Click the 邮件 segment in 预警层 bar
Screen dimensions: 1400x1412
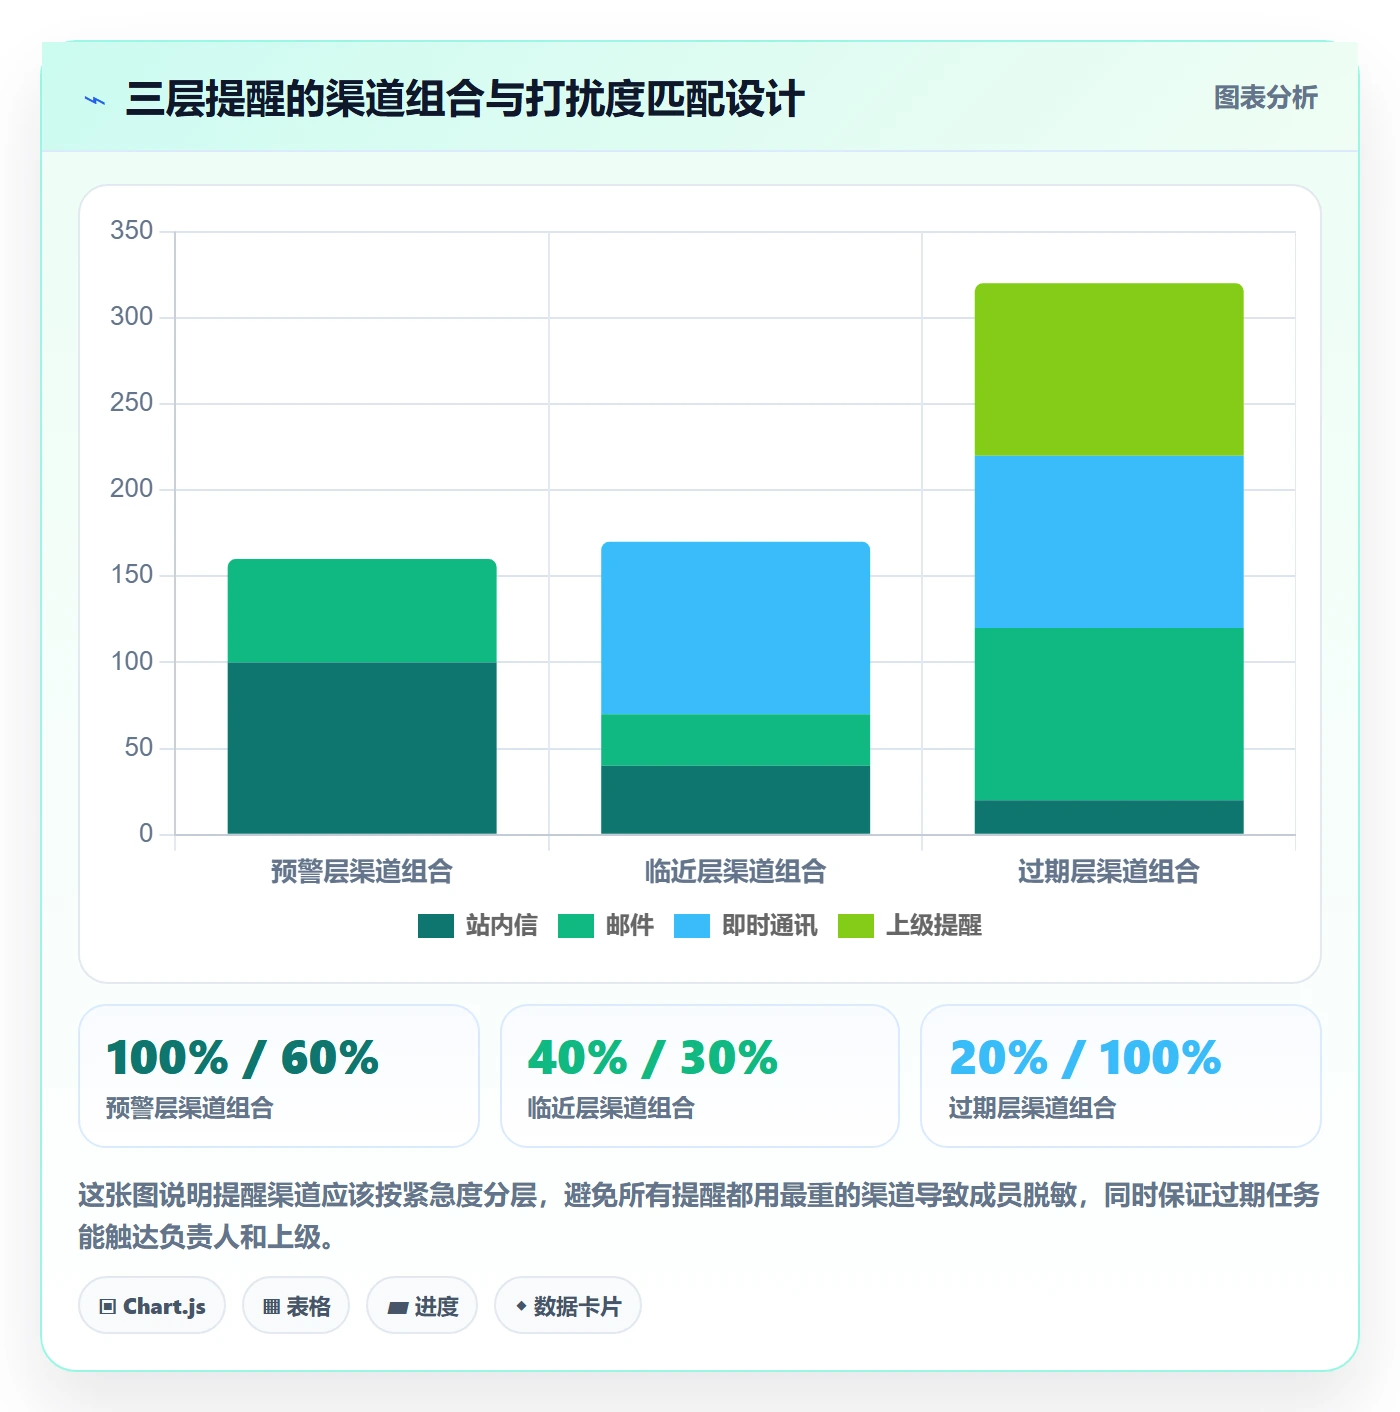pyautogui.click(x=362, y=611)
